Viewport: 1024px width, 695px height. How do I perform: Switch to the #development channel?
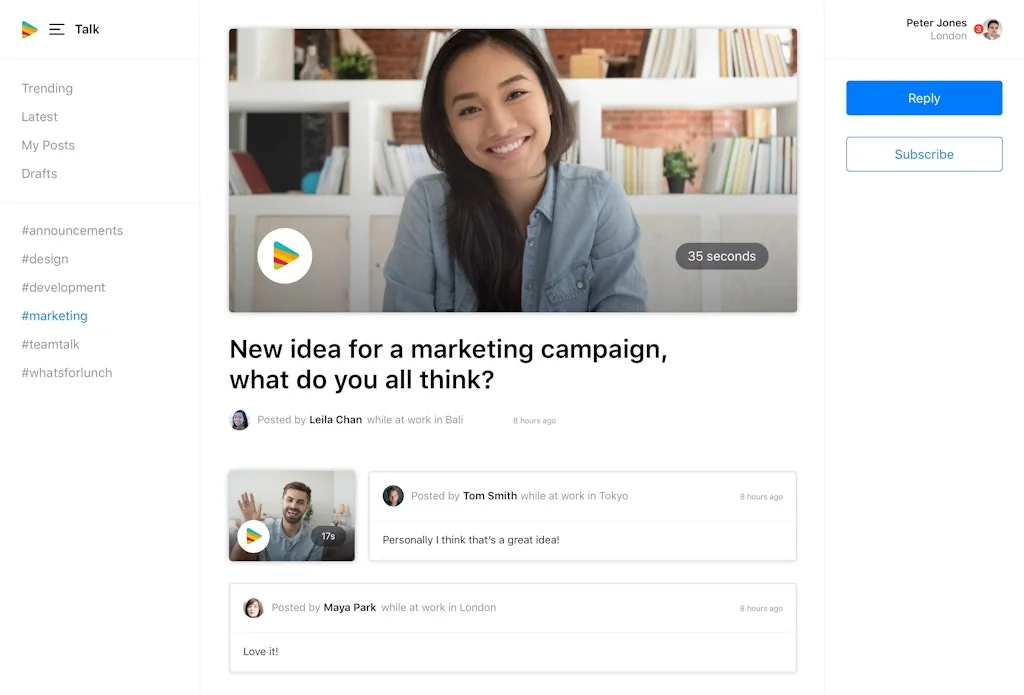tap(63, 287)
